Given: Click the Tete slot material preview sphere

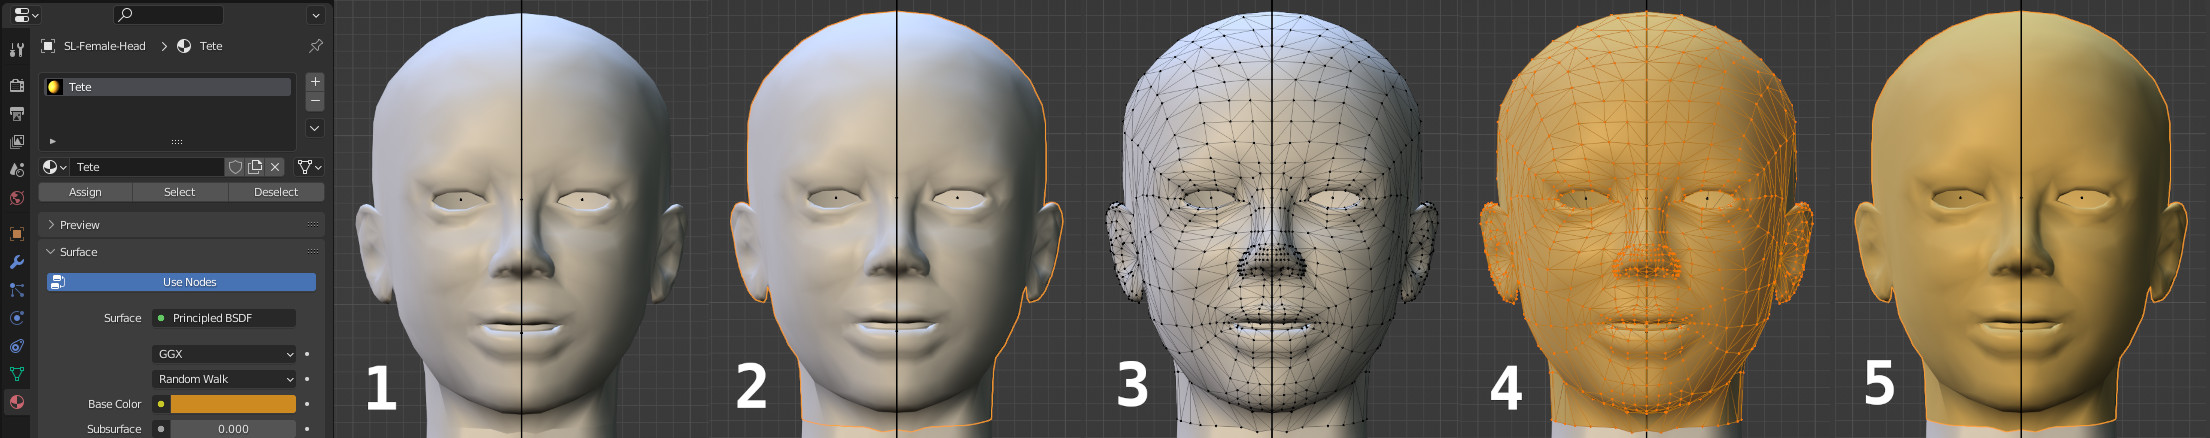Looking at the screenshot, I should pyautogui.click(x=54, y=87).
